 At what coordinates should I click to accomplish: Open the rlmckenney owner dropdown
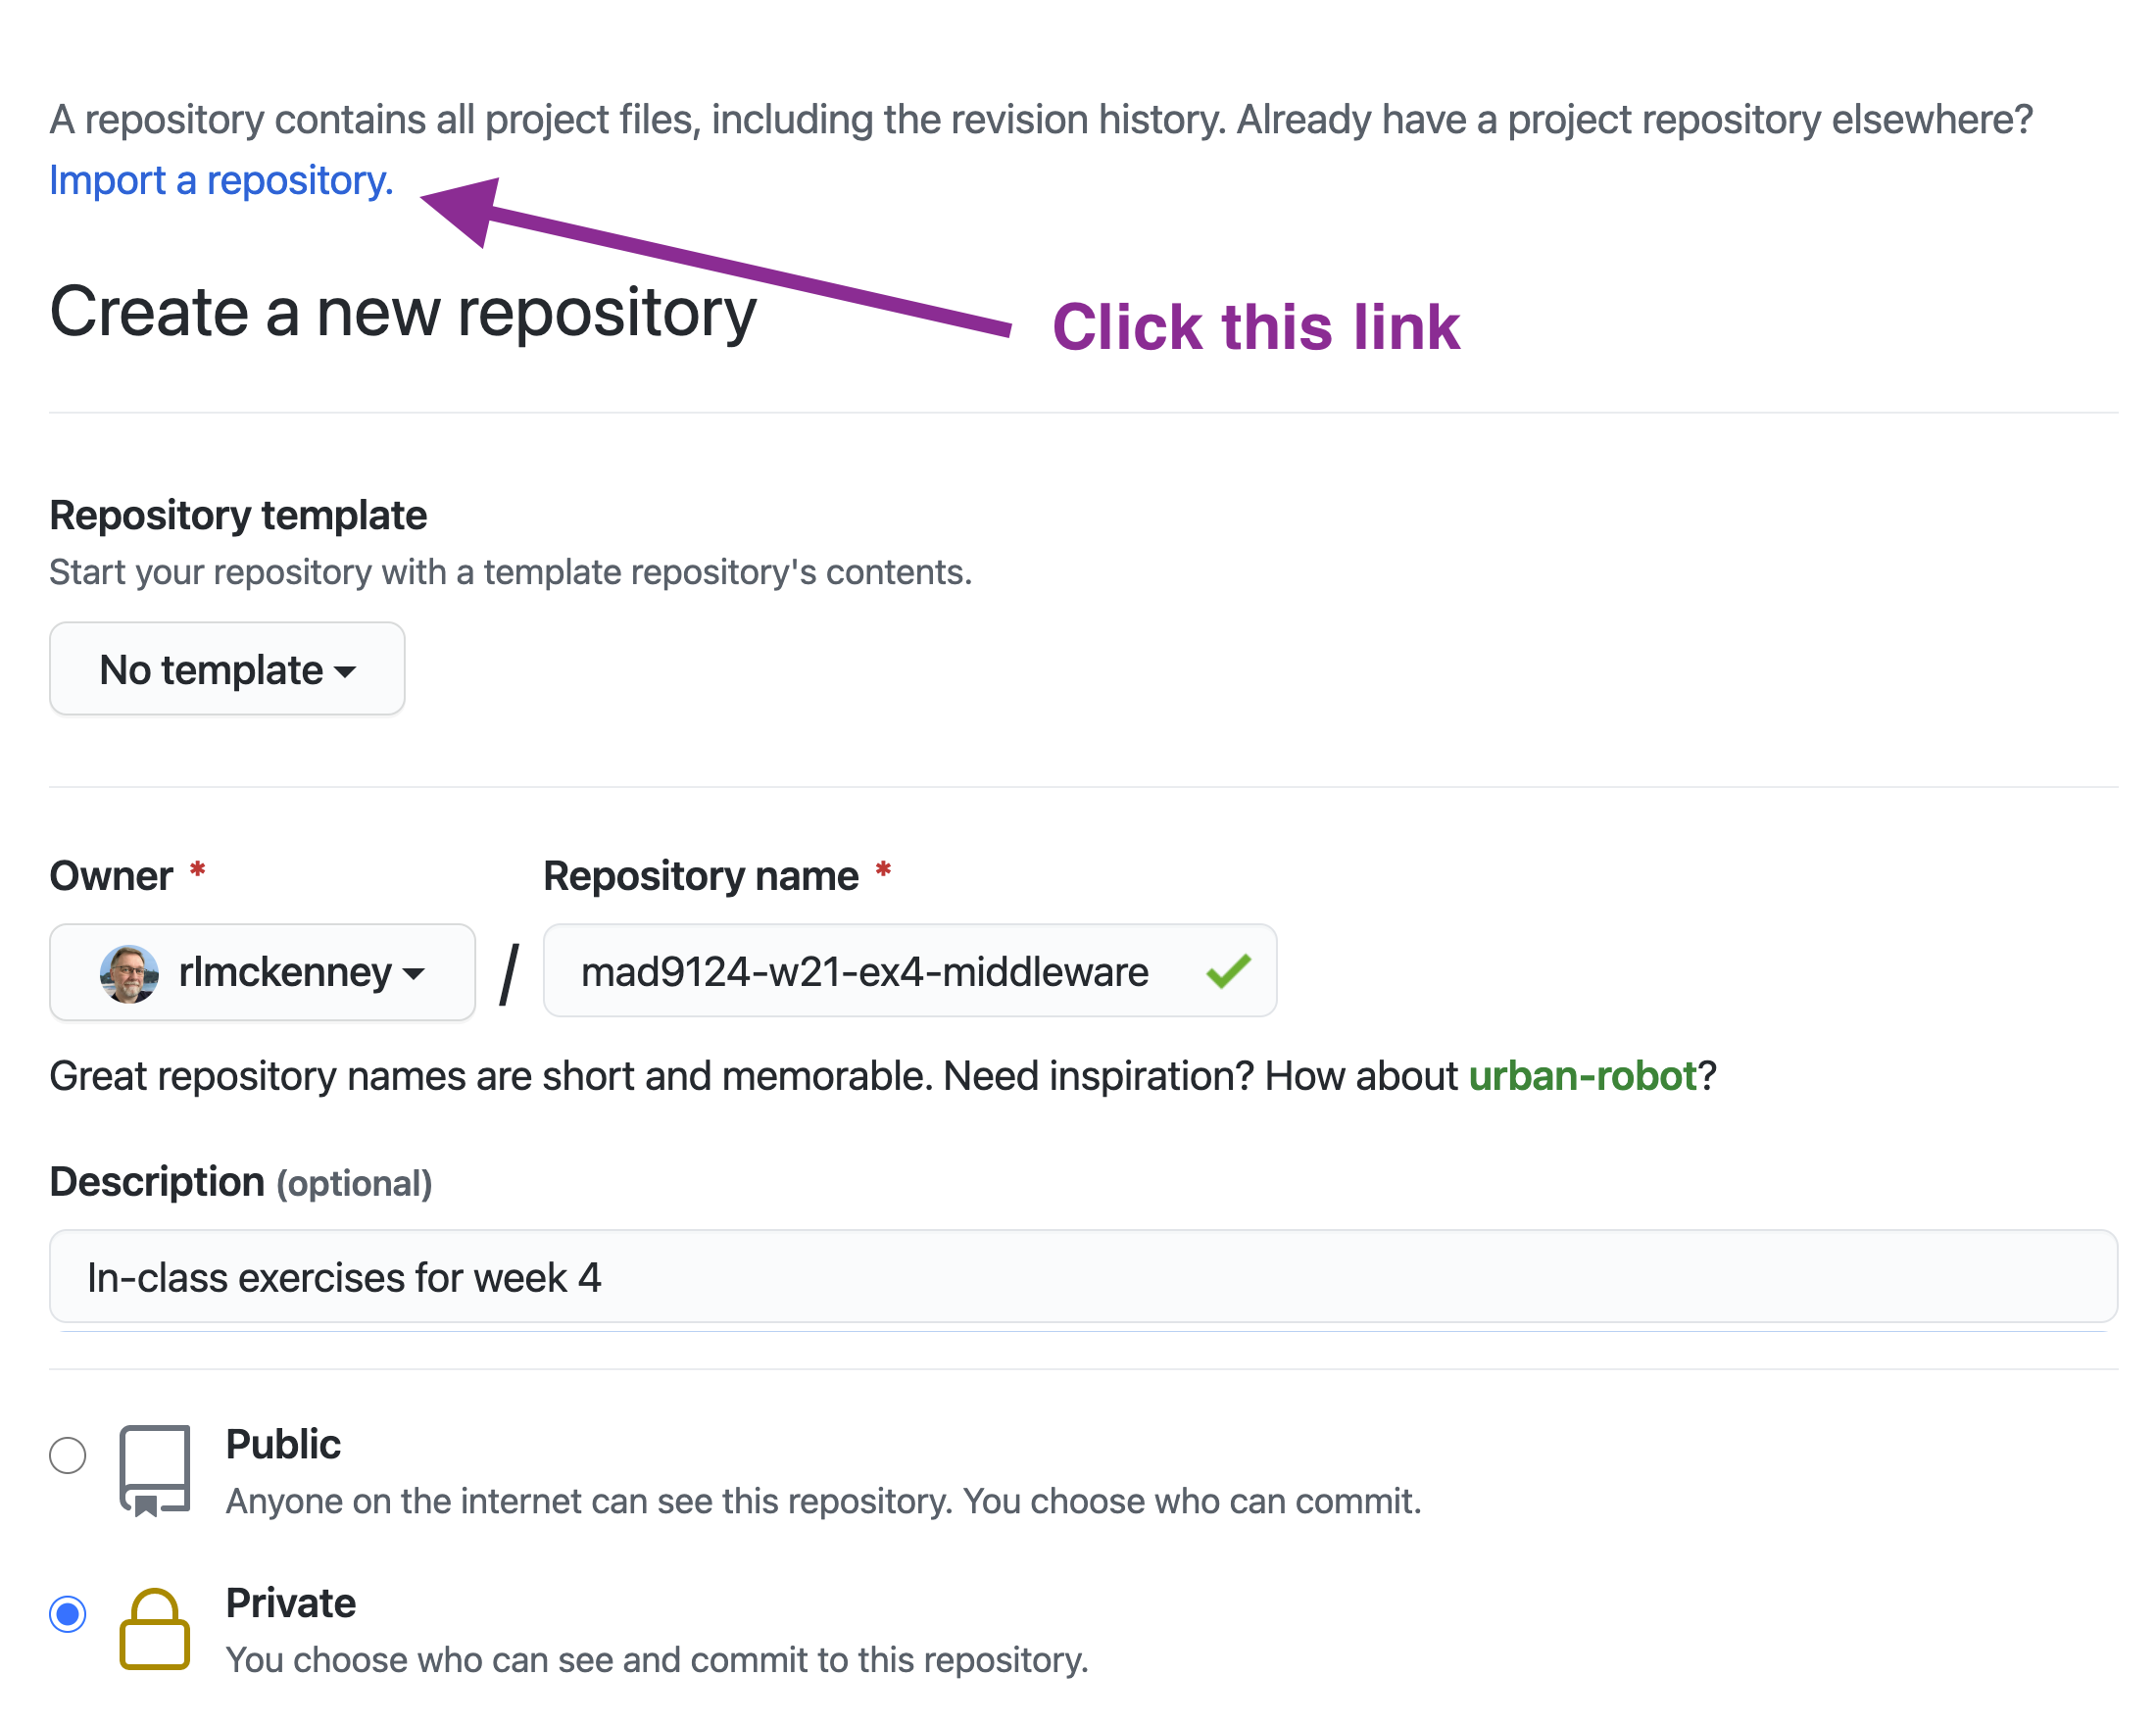262,972
